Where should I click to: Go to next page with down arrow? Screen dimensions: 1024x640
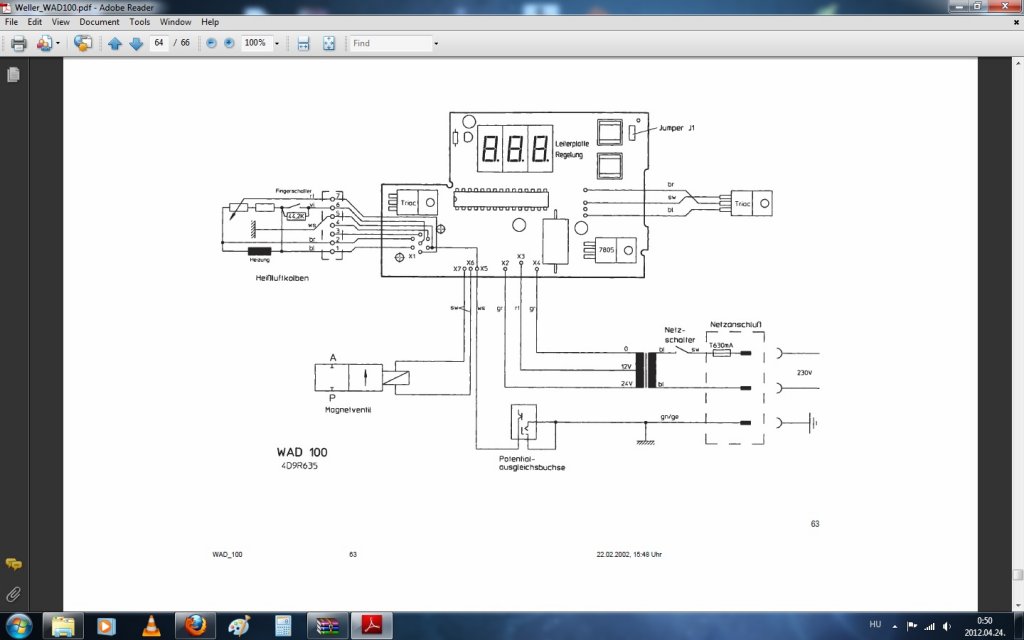[136, 44]
